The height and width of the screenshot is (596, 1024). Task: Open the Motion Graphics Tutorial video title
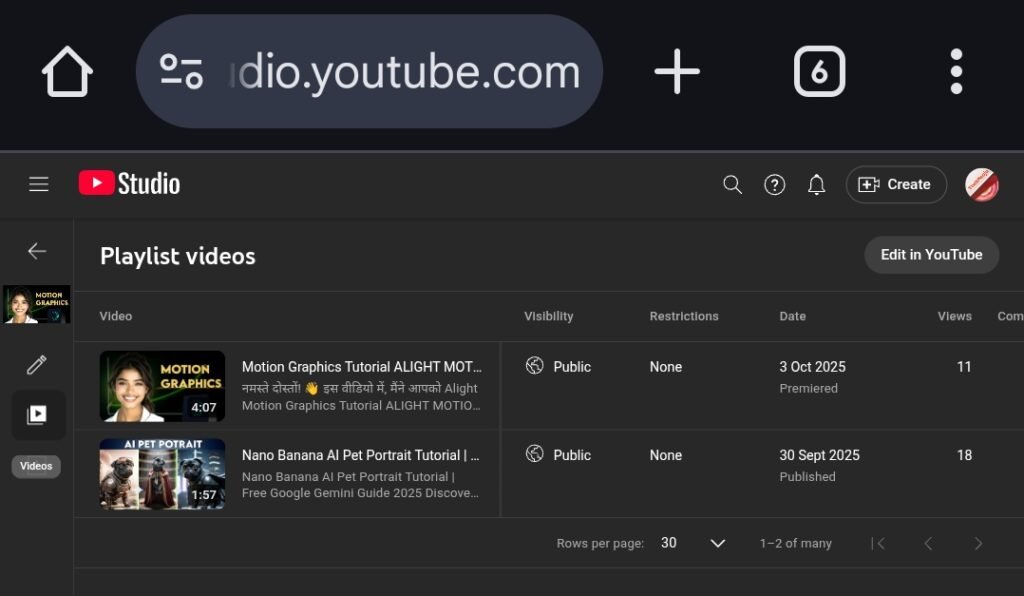click(x=361, y=367)
